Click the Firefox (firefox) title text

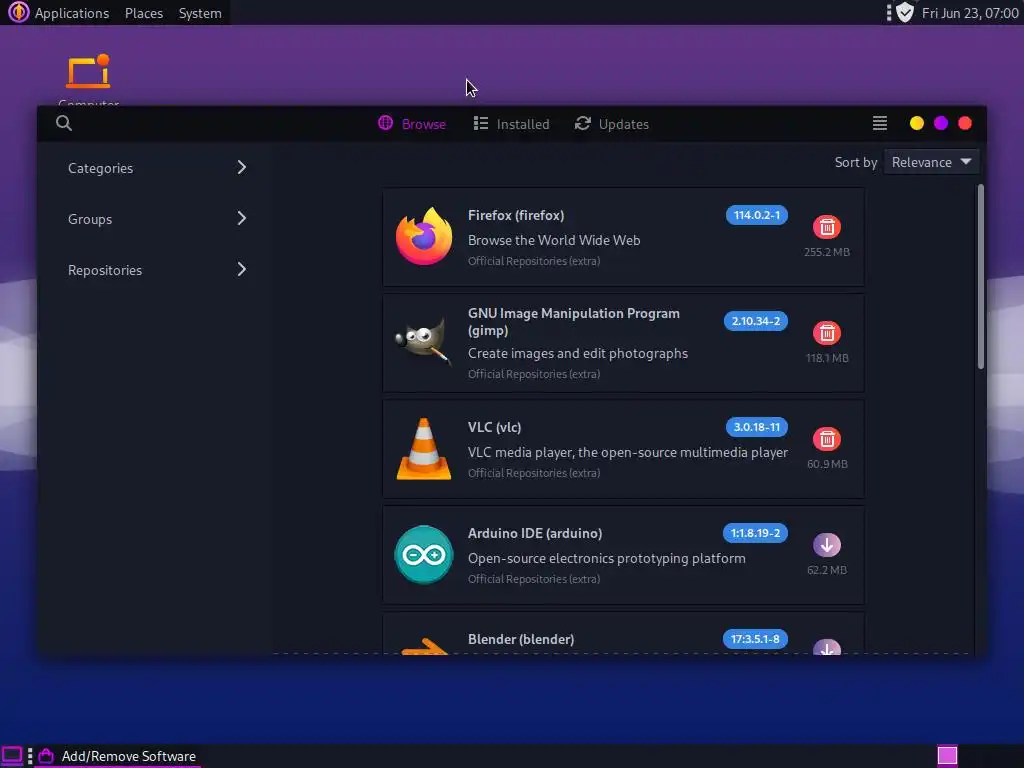[516, 215]
